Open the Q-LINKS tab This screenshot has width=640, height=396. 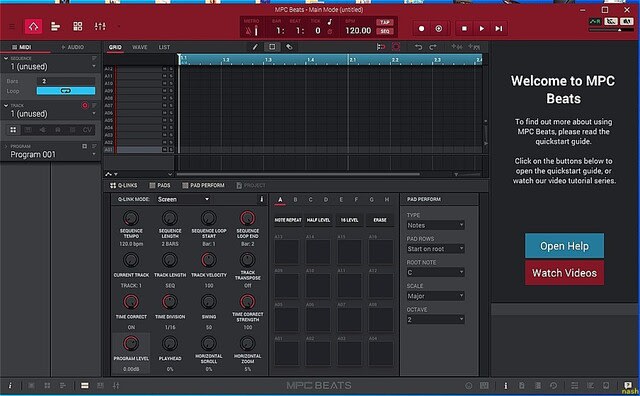[124, 185]
